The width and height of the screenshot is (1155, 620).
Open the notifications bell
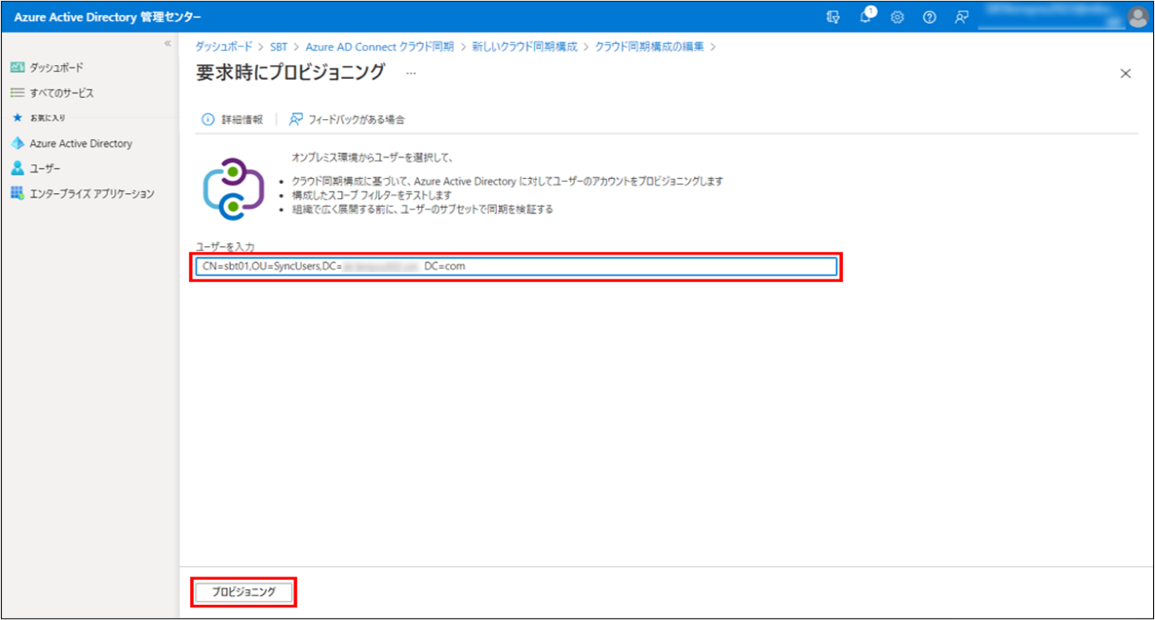pos(866,16)
